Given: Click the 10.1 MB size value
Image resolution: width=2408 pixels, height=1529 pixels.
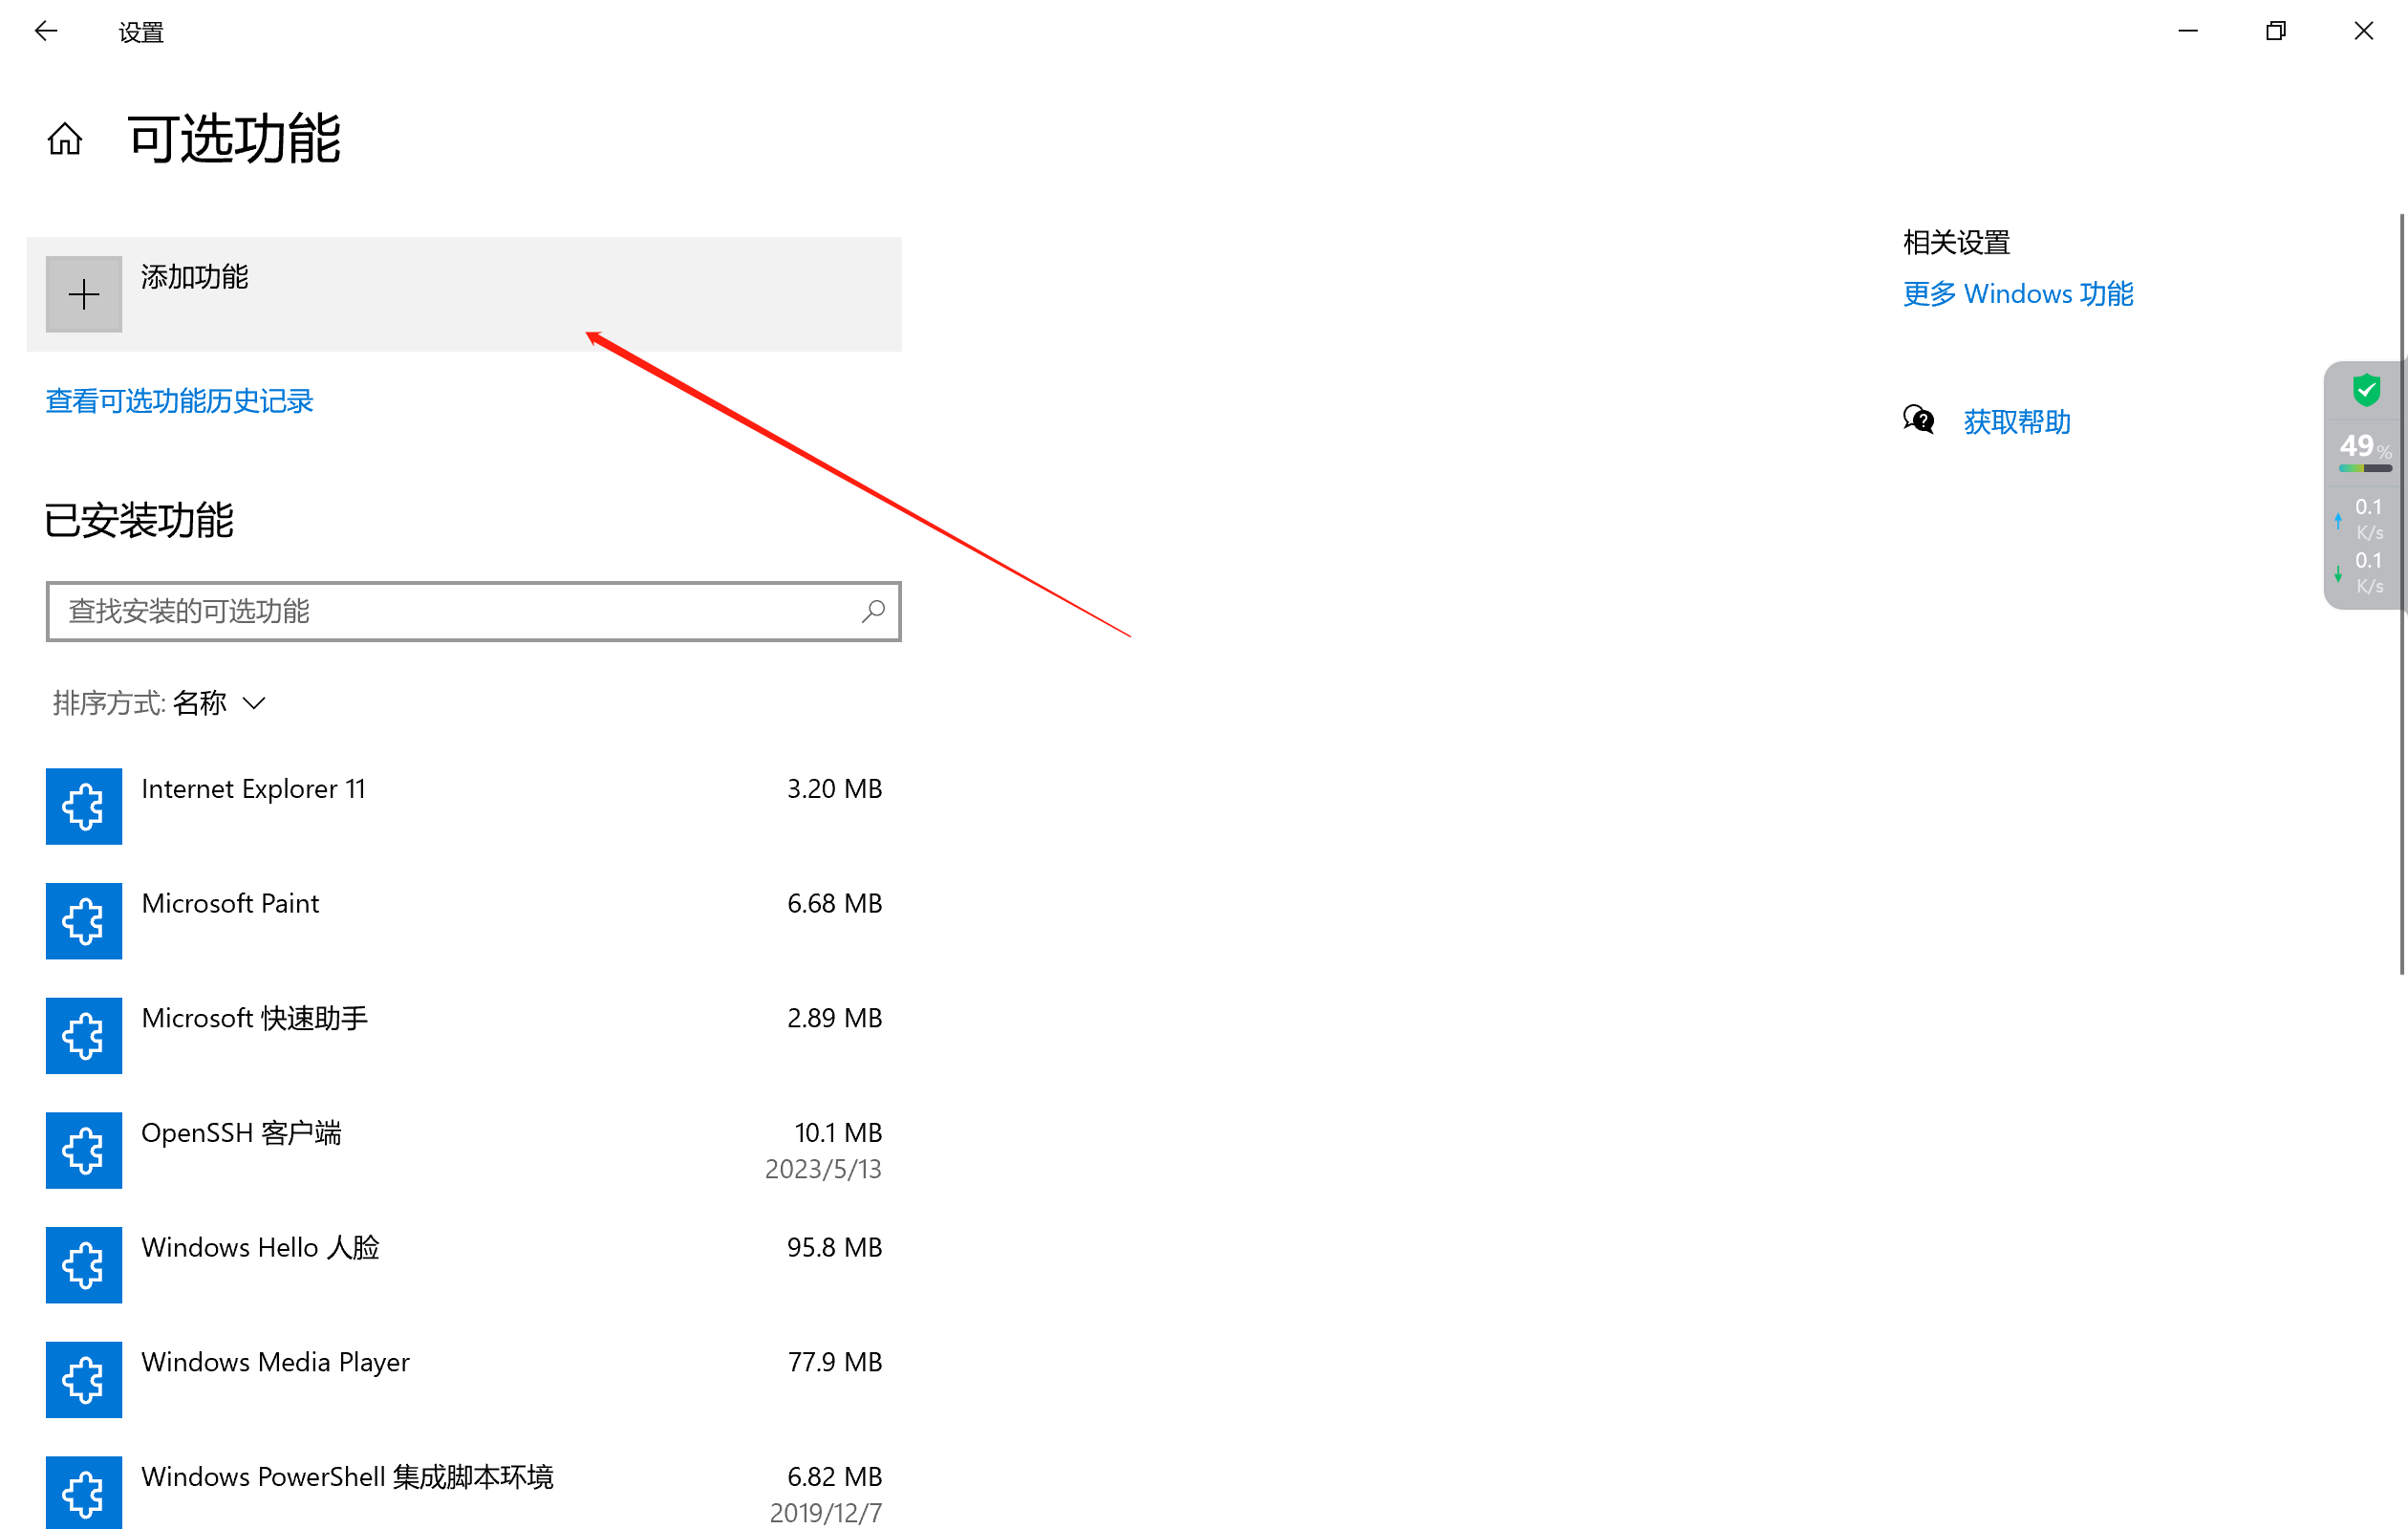Looking at the screenshot, I should tap(839, 1133).
